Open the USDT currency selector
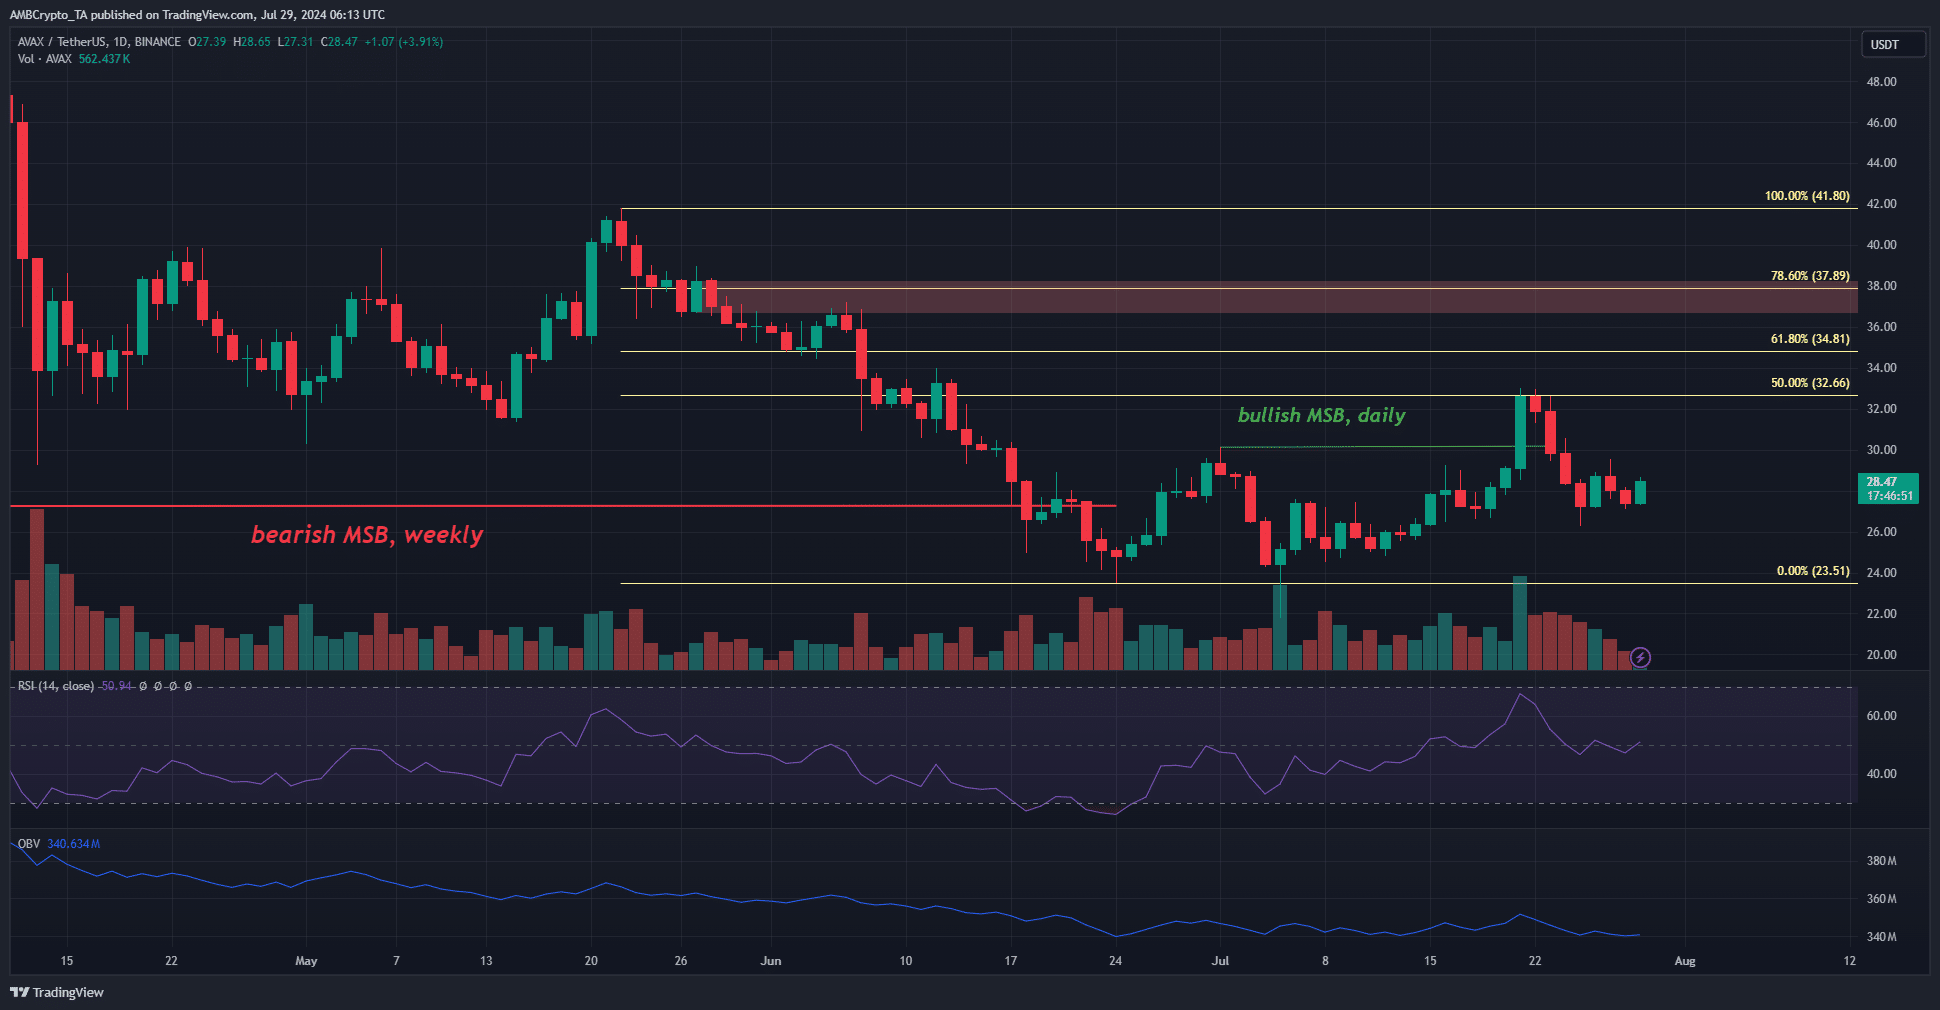Image resolution: width=1940 pixels, height=1010 pixels. (1893, 44)
